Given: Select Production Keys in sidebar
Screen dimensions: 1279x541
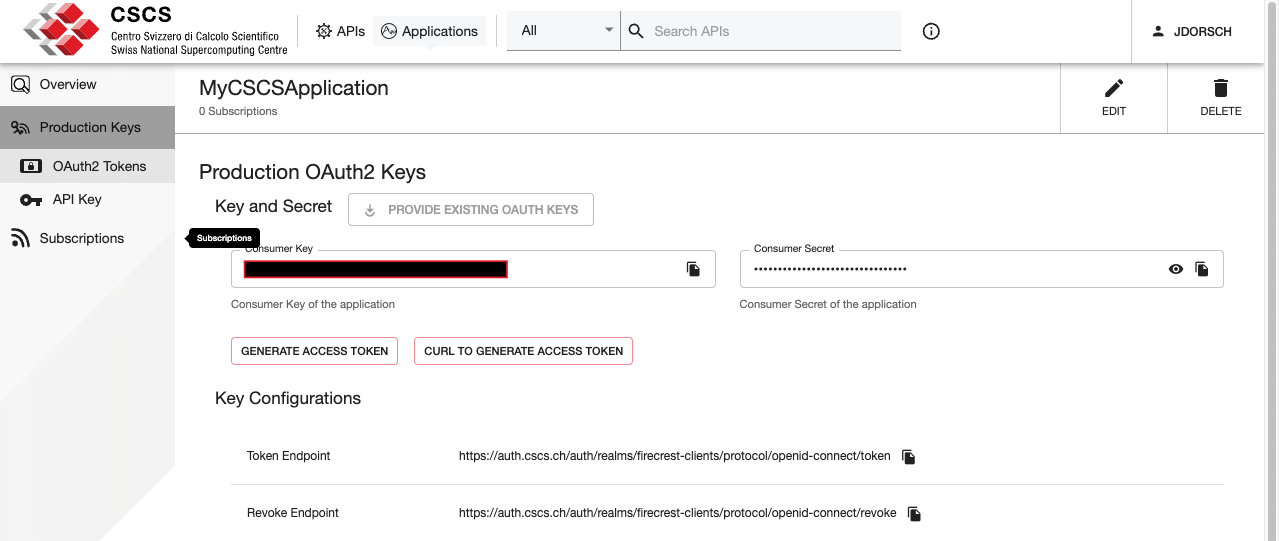Looking at the screenshot, I should coord(87,127).
